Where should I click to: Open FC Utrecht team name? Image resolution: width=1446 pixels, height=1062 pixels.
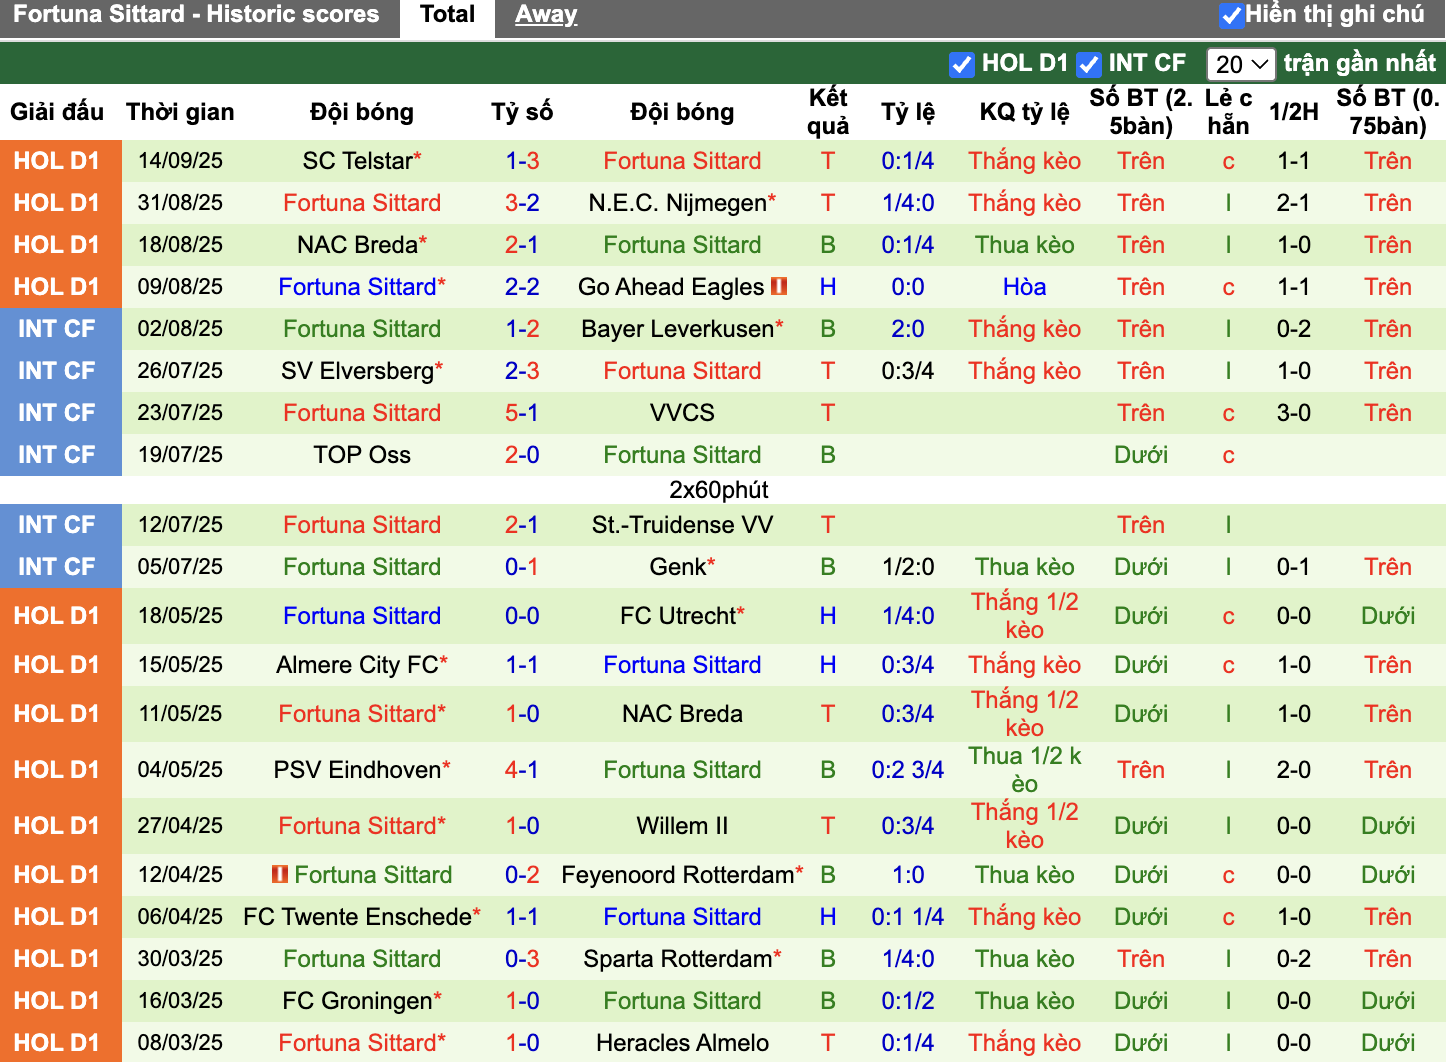pos(678,616)
